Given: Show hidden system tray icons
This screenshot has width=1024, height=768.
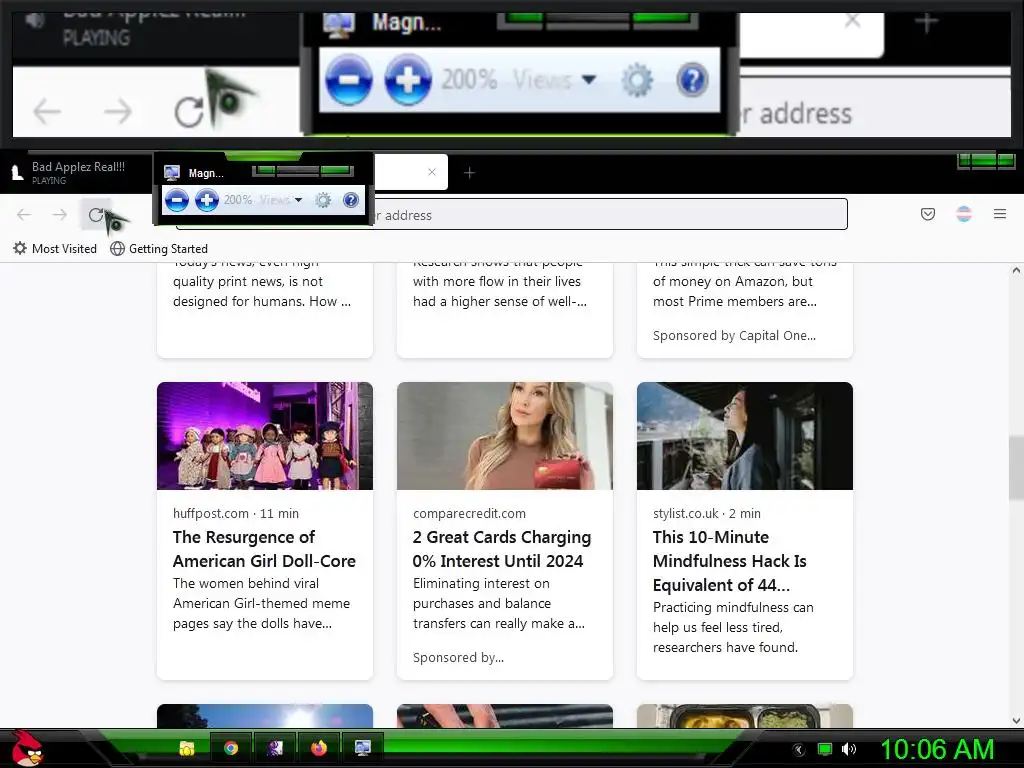Looking at the screenshot, I should (x=798, y=750).
